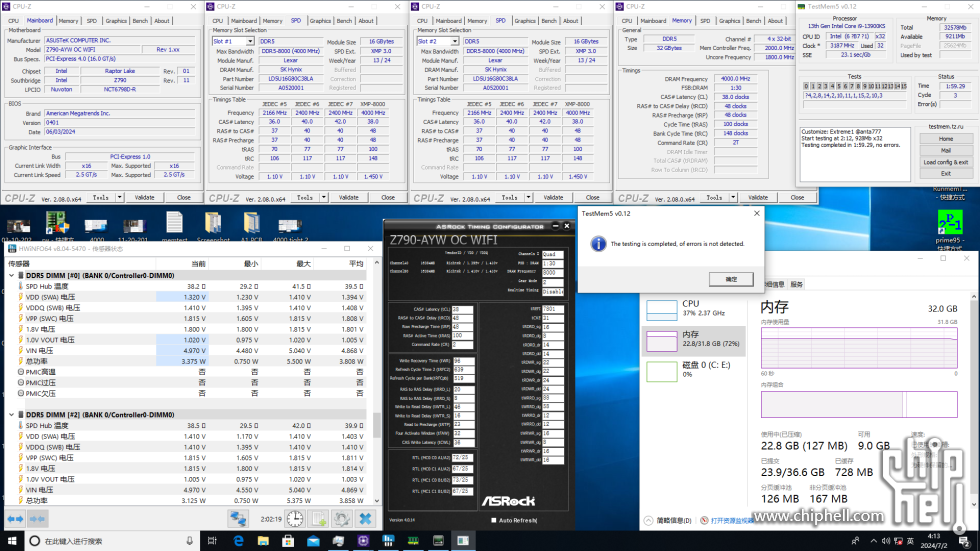Open Slot #1 dropdown in second CPU-Z window
This screenshot has height=551, width=980.
pos(249,41)
